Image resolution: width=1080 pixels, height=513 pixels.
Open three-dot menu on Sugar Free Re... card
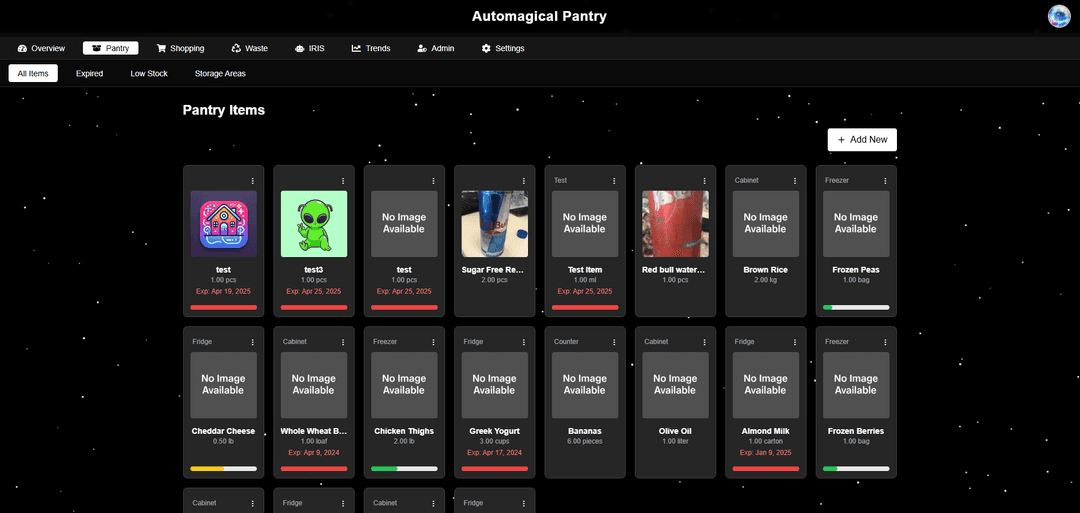(523, 180)
